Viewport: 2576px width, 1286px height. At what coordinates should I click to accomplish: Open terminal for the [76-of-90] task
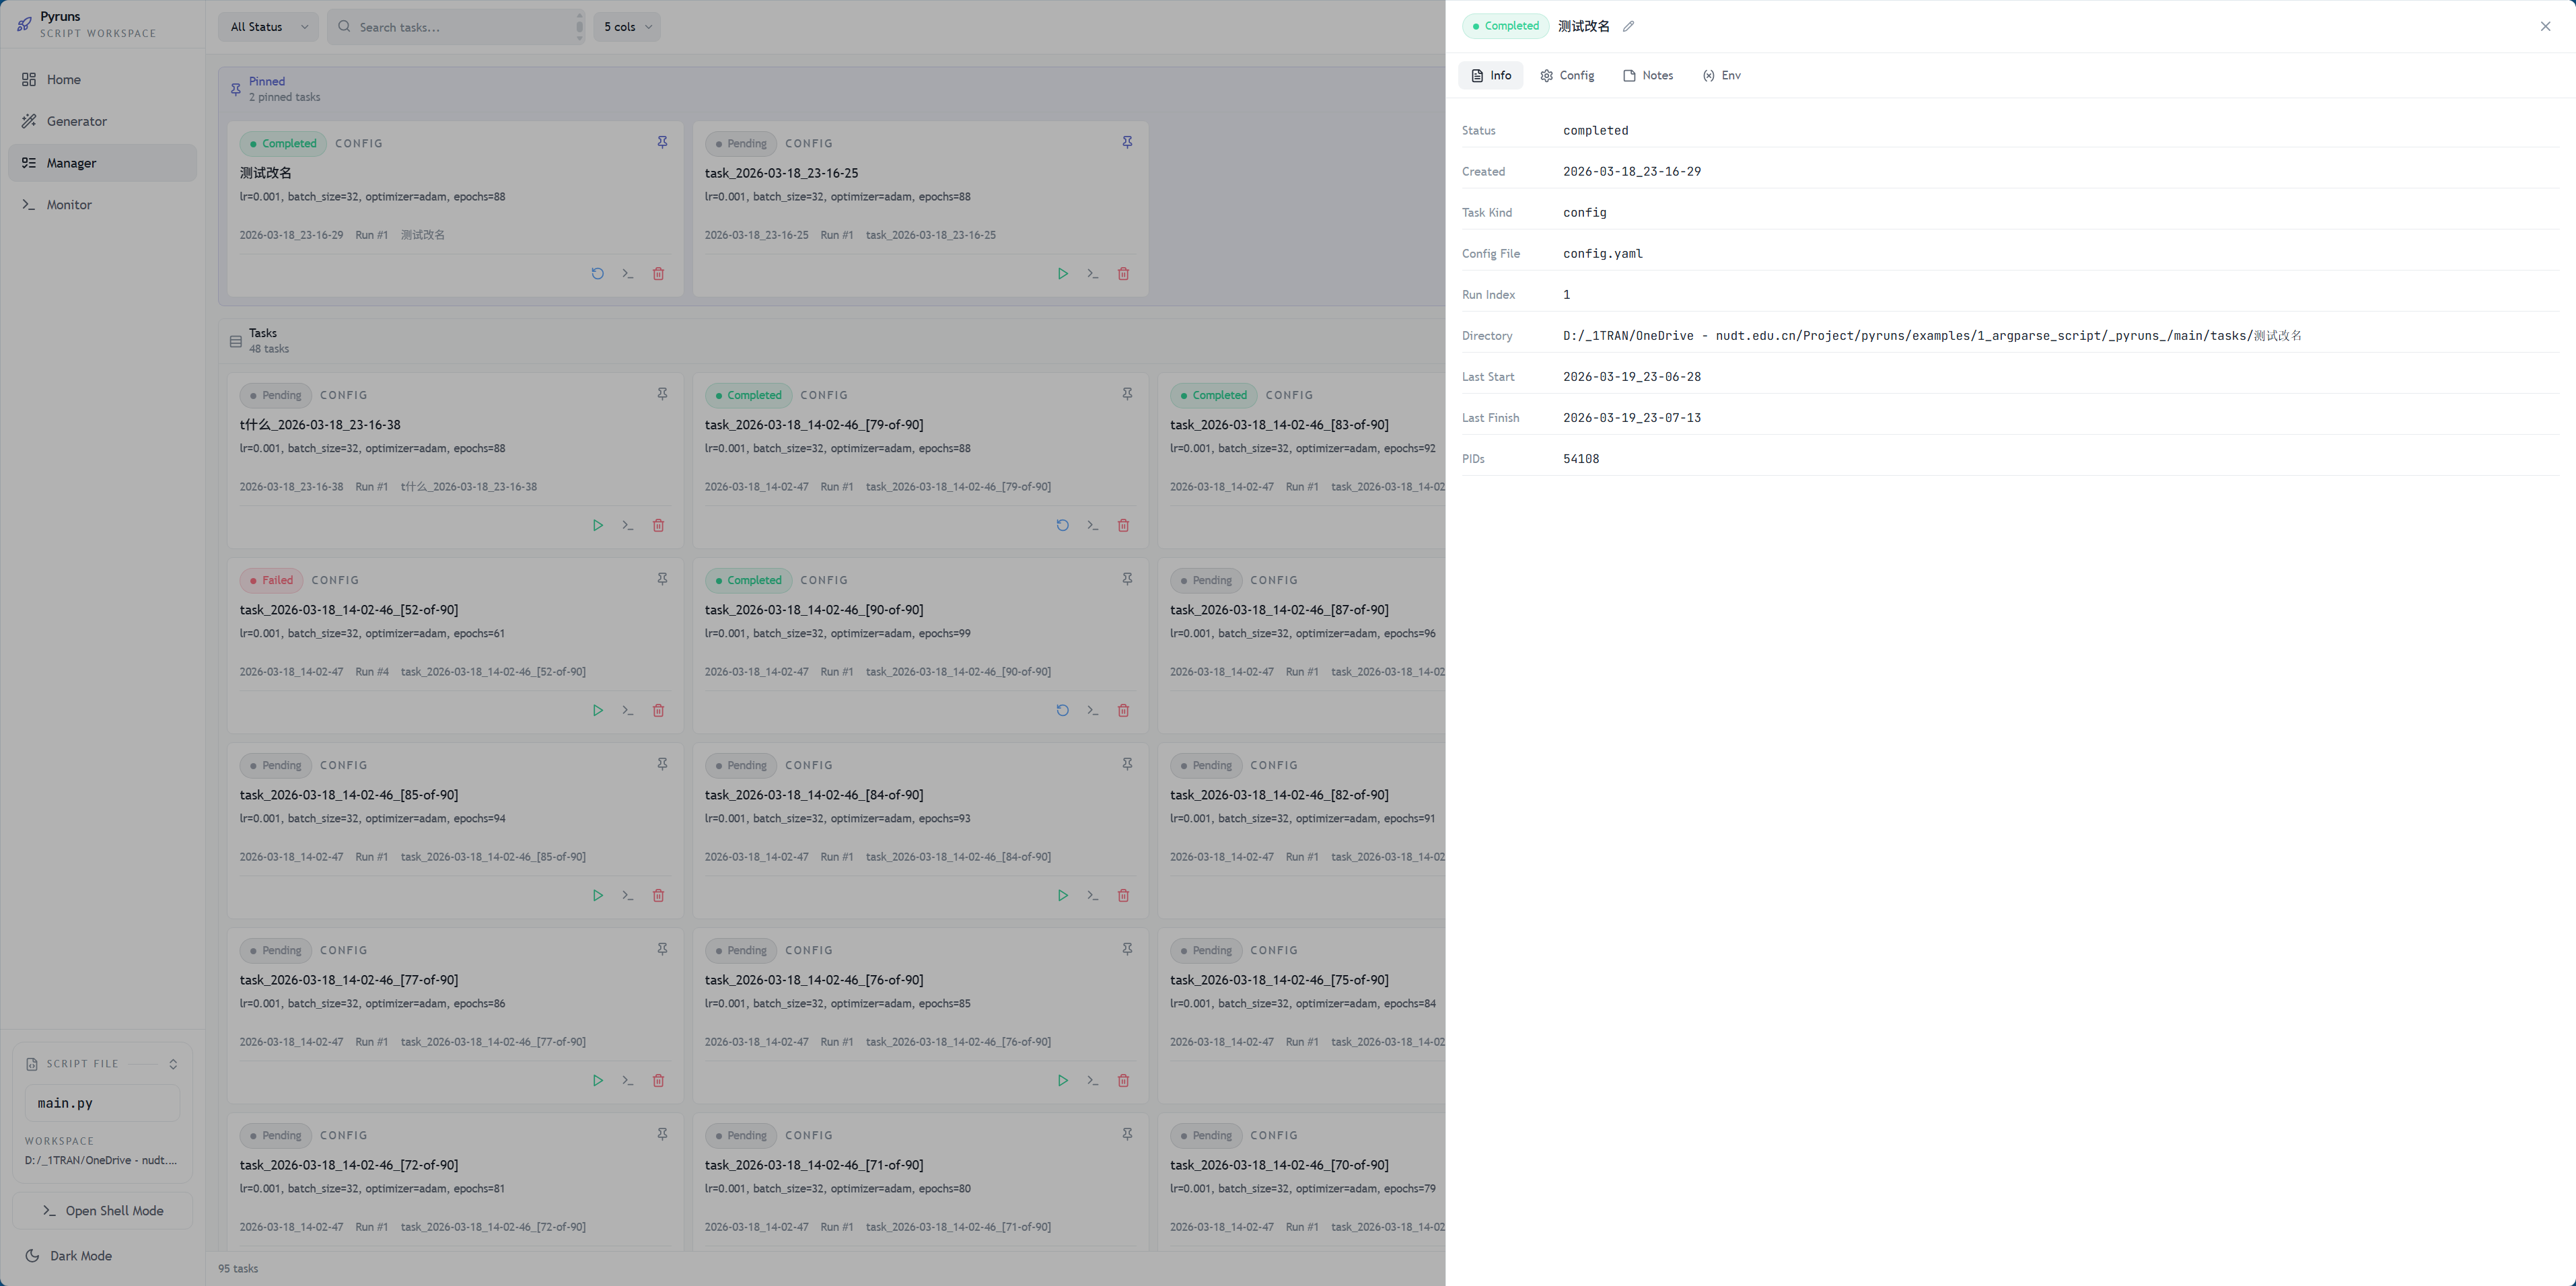tap(1092, 1081)
